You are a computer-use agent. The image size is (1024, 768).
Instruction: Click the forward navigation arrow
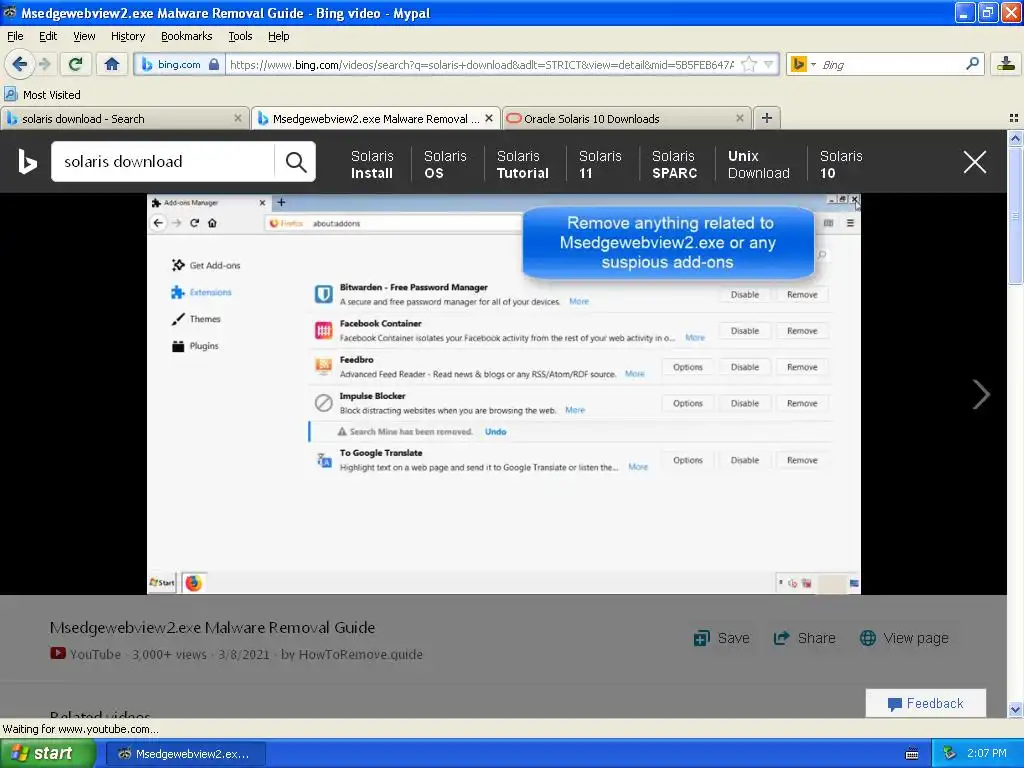coord(45,64)
